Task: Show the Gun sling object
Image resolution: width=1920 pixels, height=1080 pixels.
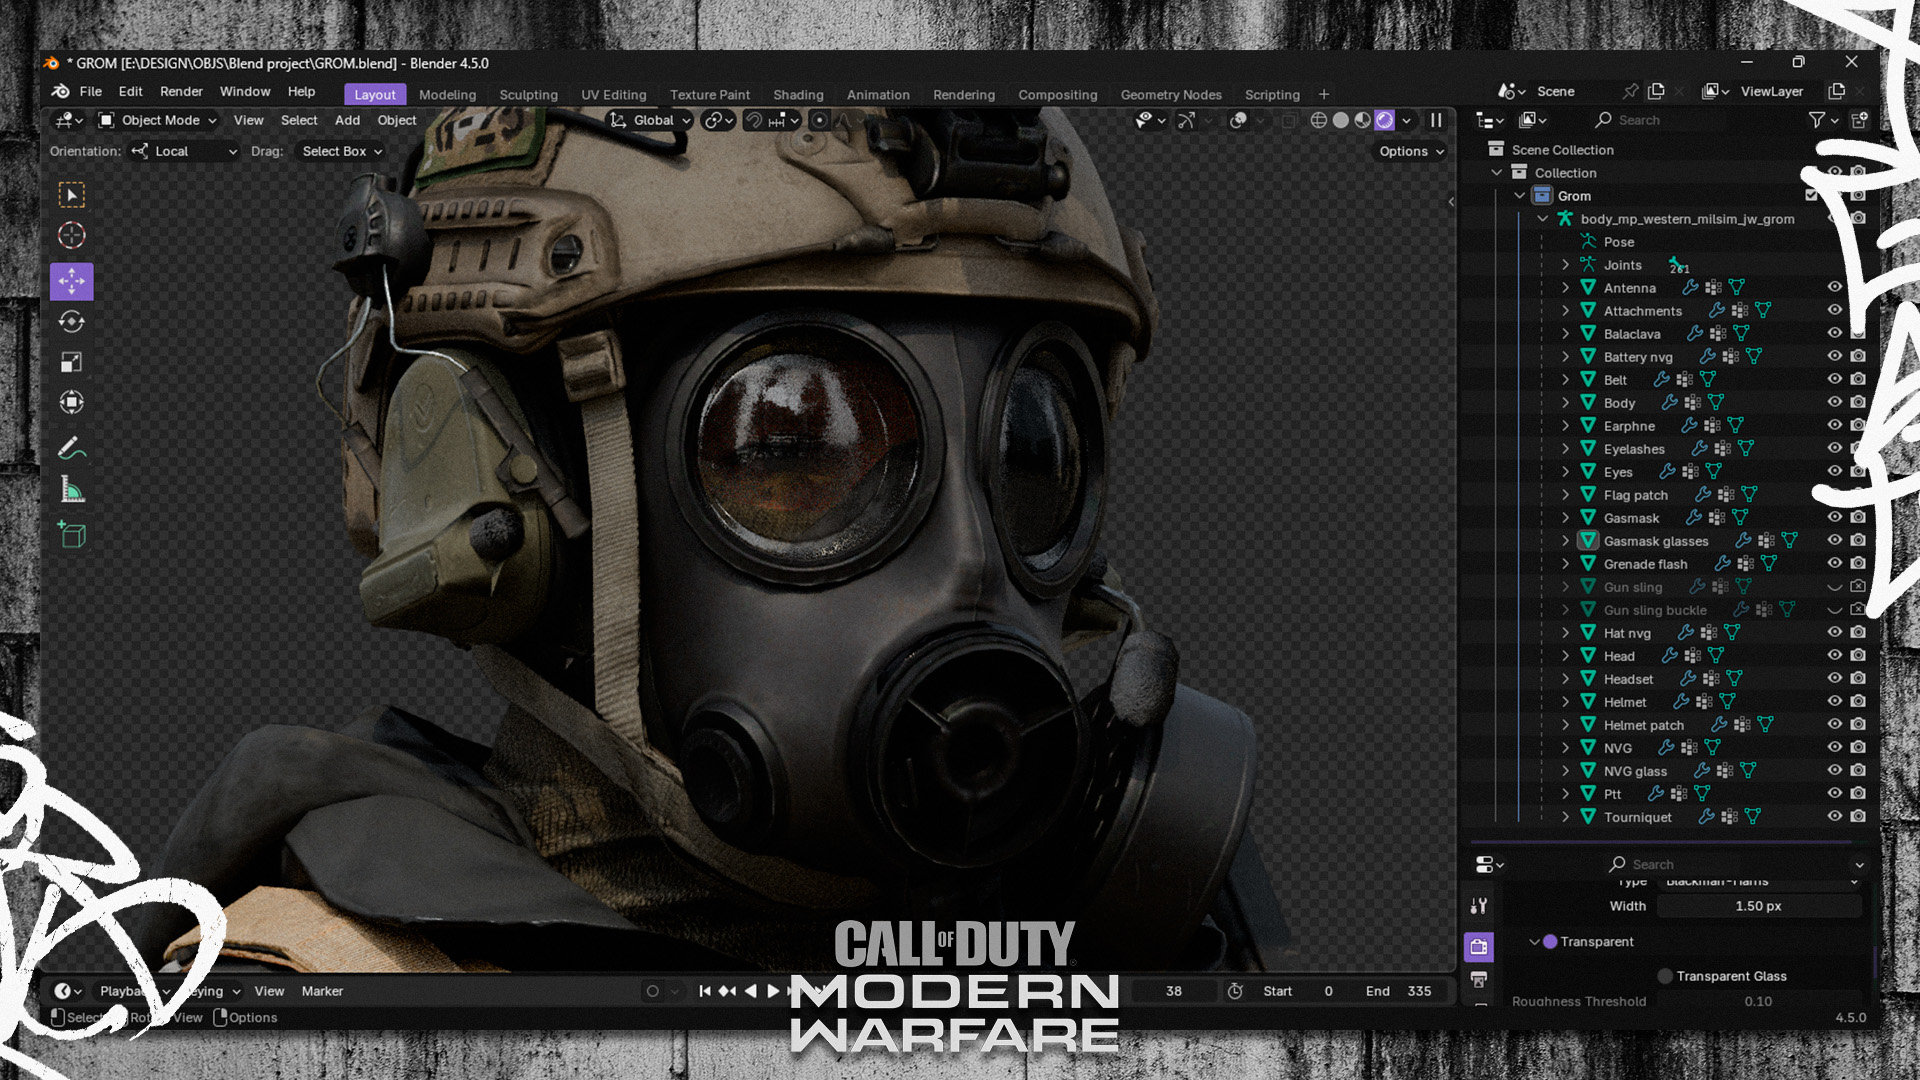Action: click(x=1835, y=586)
